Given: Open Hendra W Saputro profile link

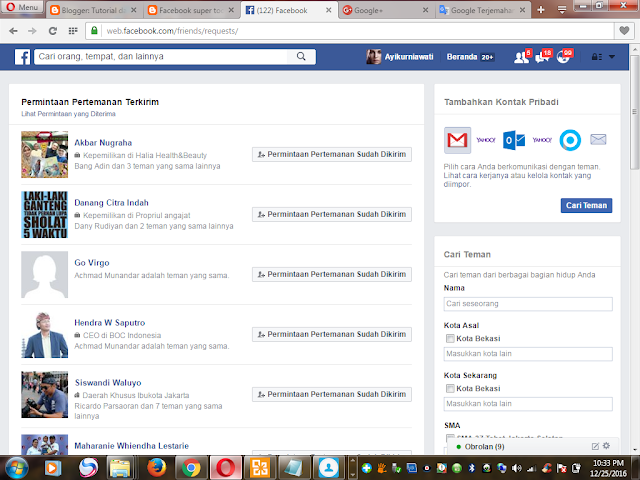Looking at the screenshot, I should [x=110, y=323].
